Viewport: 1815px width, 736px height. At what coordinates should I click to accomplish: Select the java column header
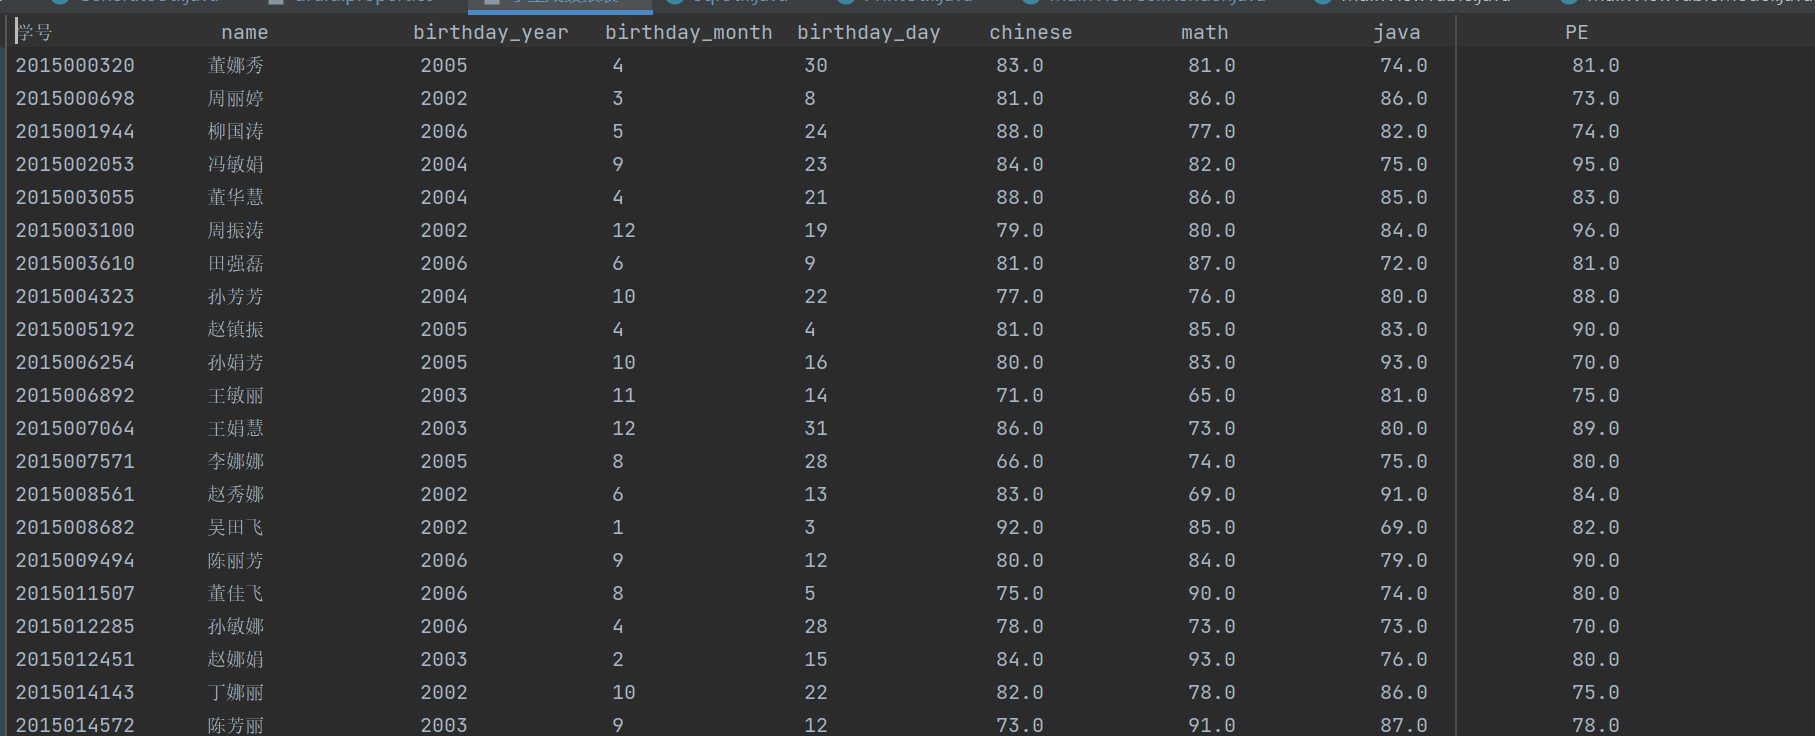point(1396,33)
